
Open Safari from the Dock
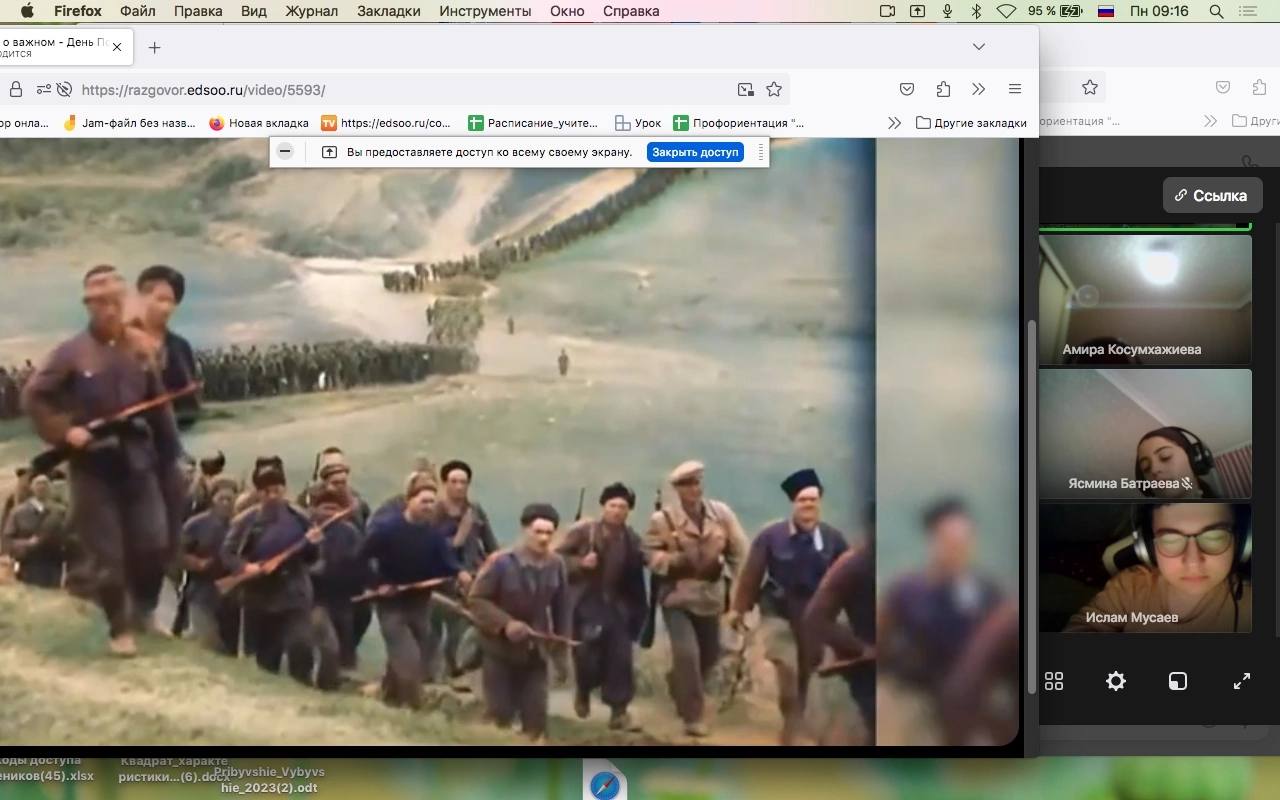(605, 783)
